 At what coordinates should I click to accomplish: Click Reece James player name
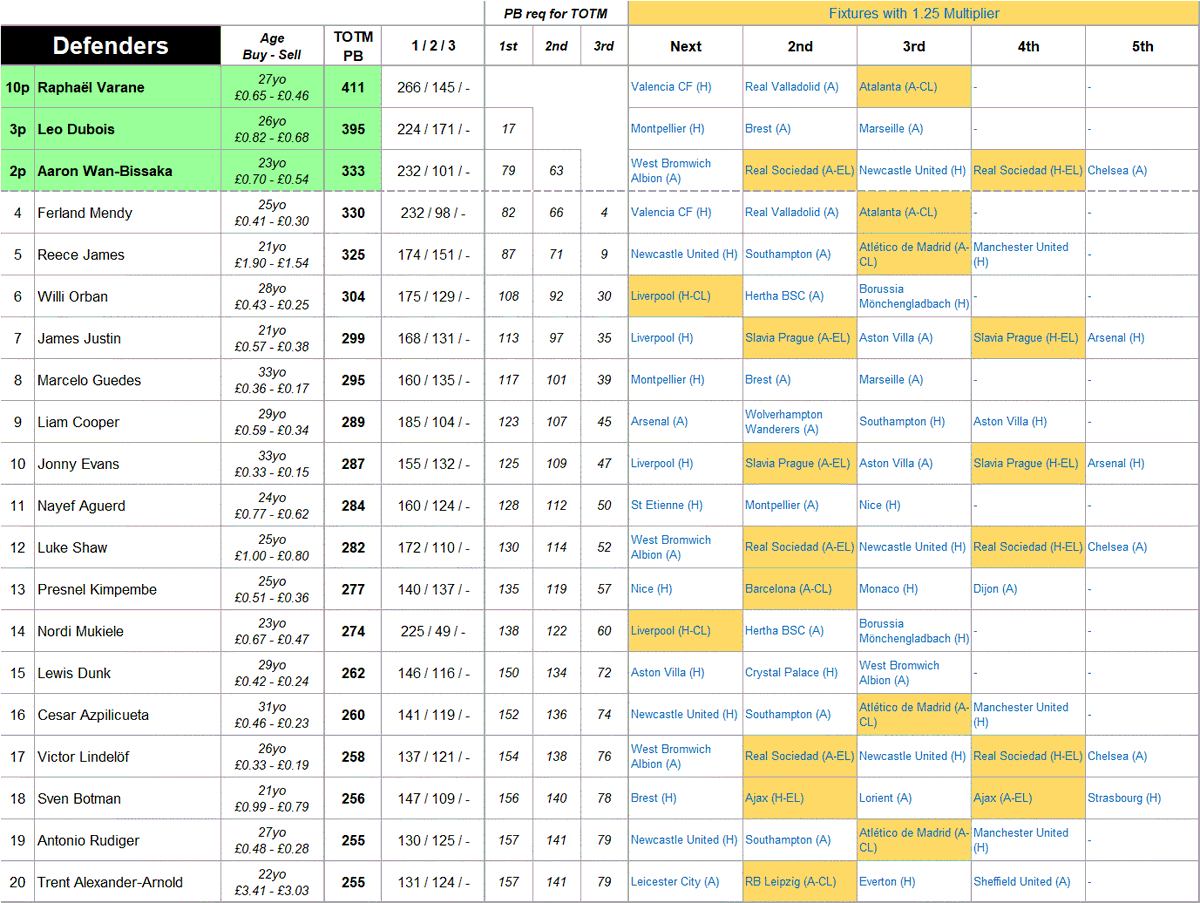[x=81, y=255]
